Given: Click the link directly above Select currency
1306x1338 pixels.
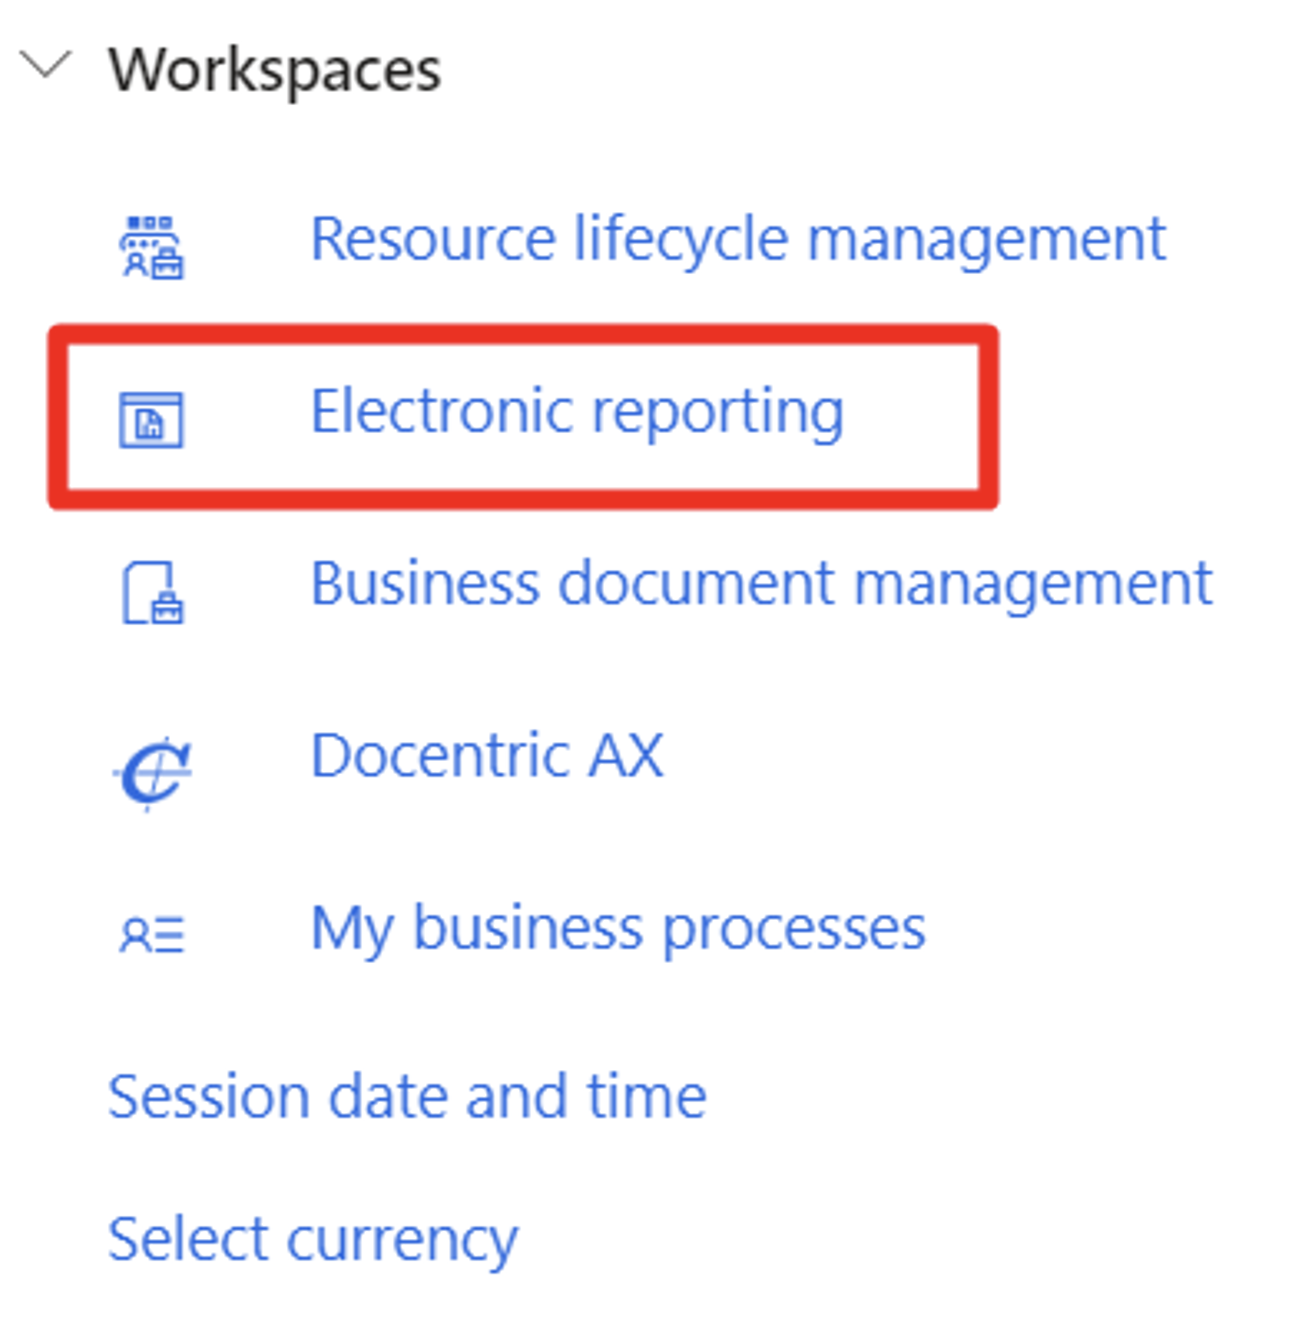Looking at the screenshot, I should pyautogui.click(x=407, y=1097).
